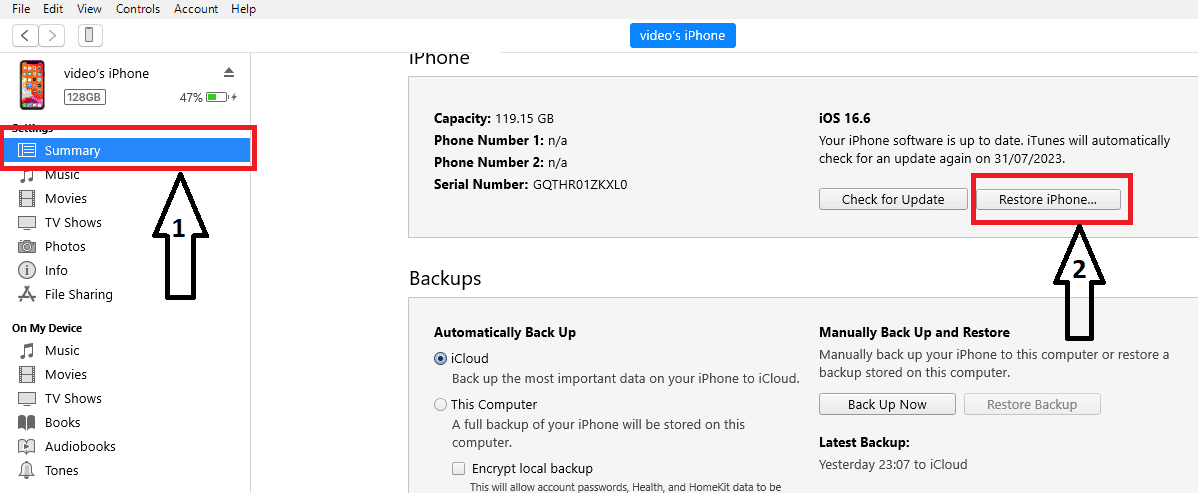Open File Sharing section
This screenshot has width=1198, height=493.
pos(78,294)
